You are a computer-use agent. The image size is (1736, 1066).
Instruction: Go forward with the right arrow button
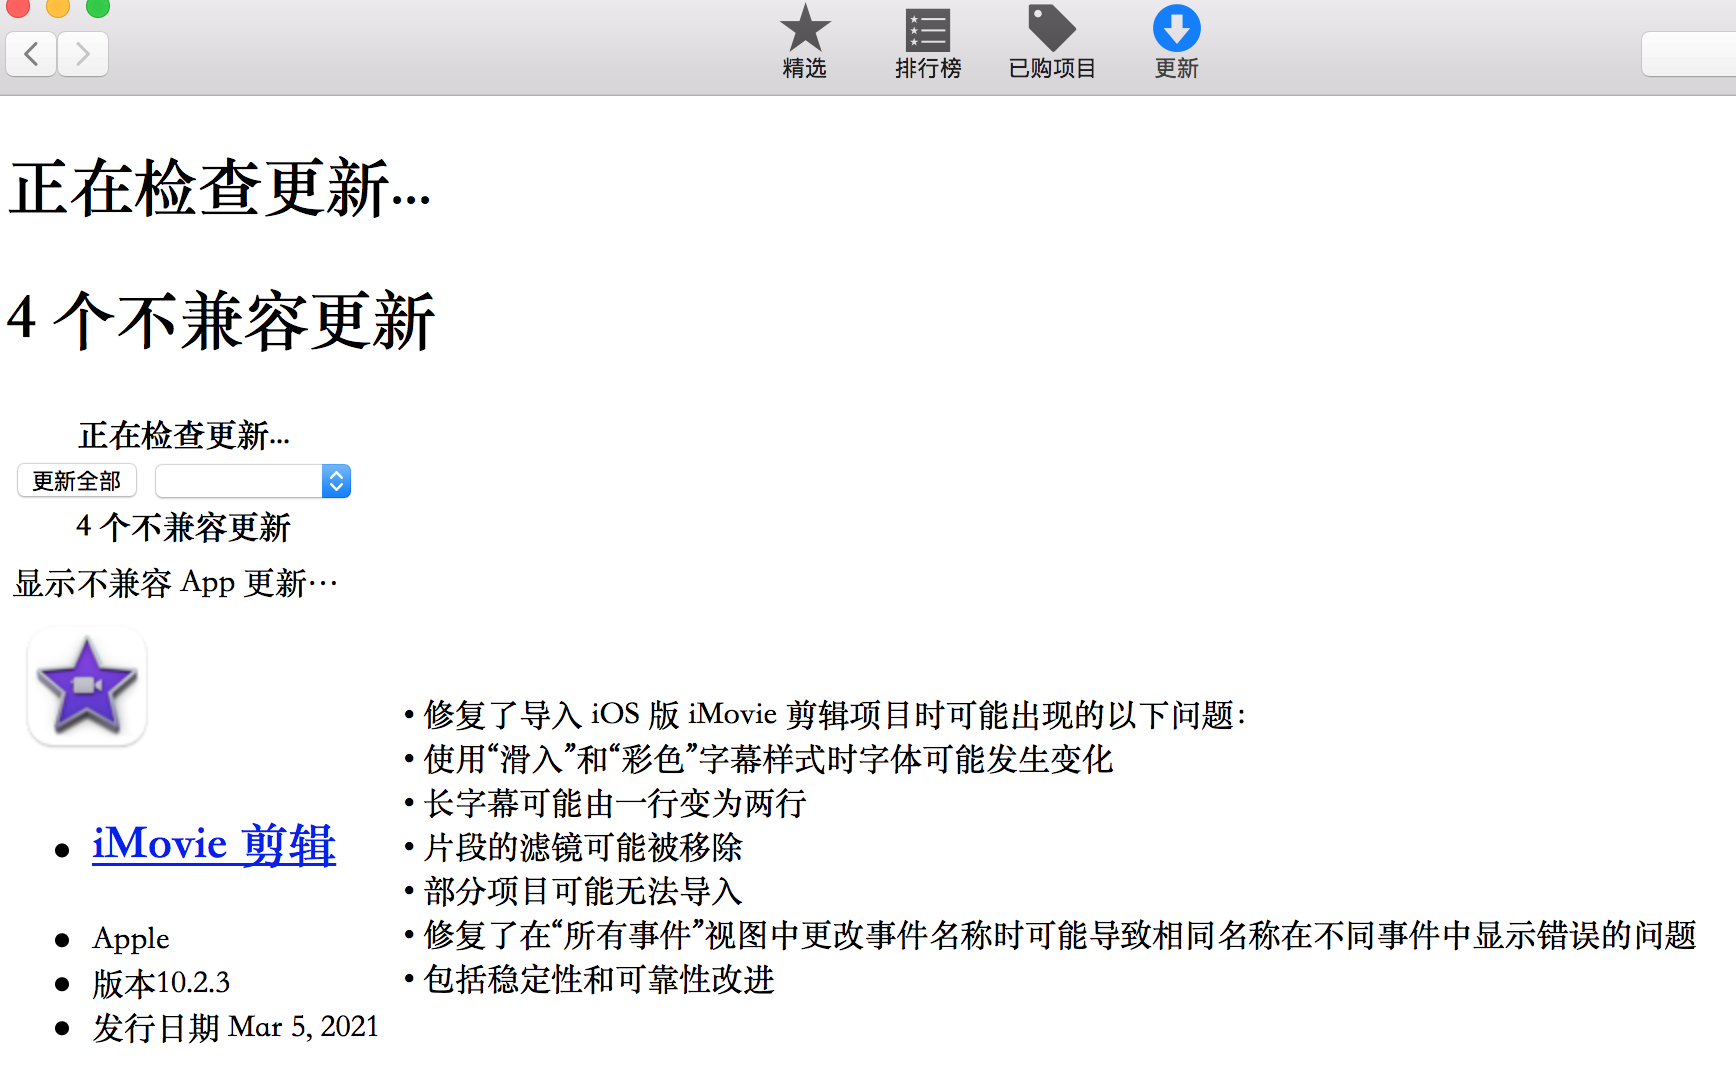pos(83,54)
